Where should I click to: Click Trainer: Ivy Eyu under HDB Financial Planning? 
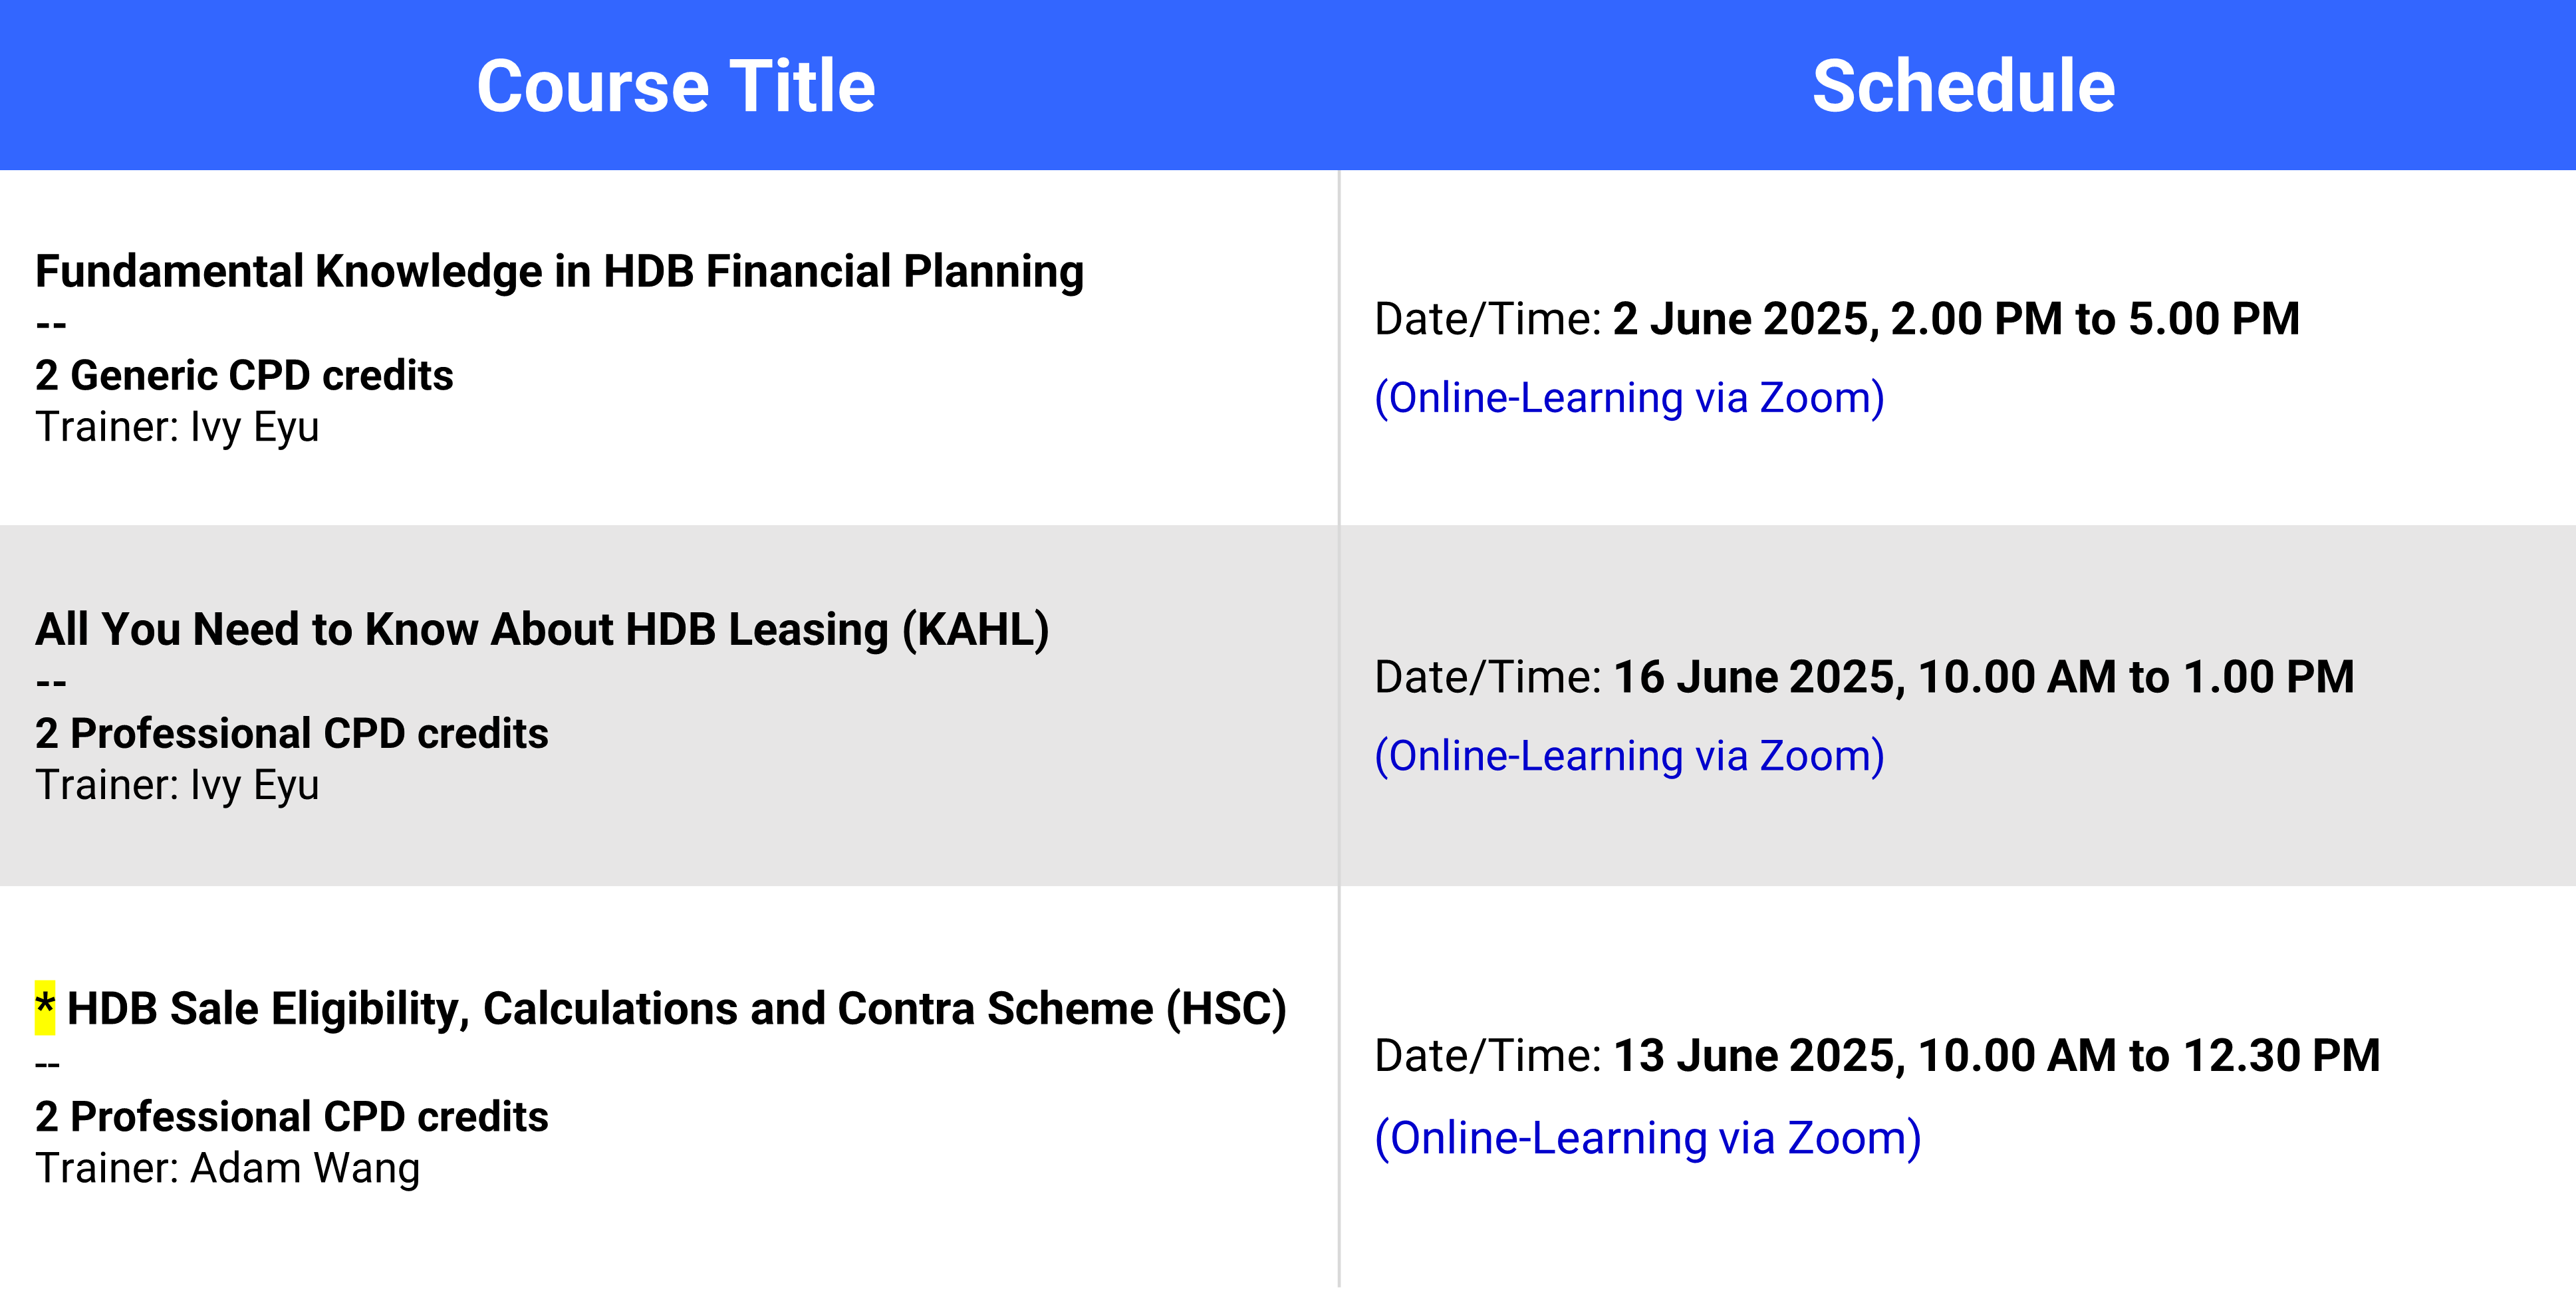[x=177, y=428]
